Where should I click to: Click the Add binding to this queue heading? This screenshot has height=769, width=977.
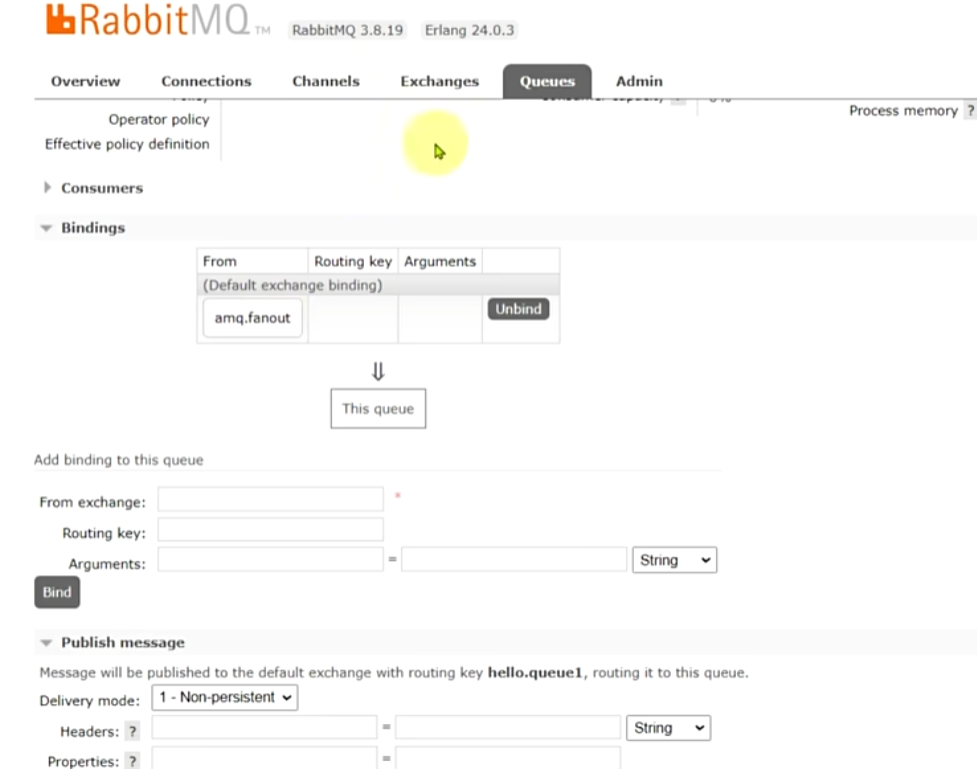118,460
